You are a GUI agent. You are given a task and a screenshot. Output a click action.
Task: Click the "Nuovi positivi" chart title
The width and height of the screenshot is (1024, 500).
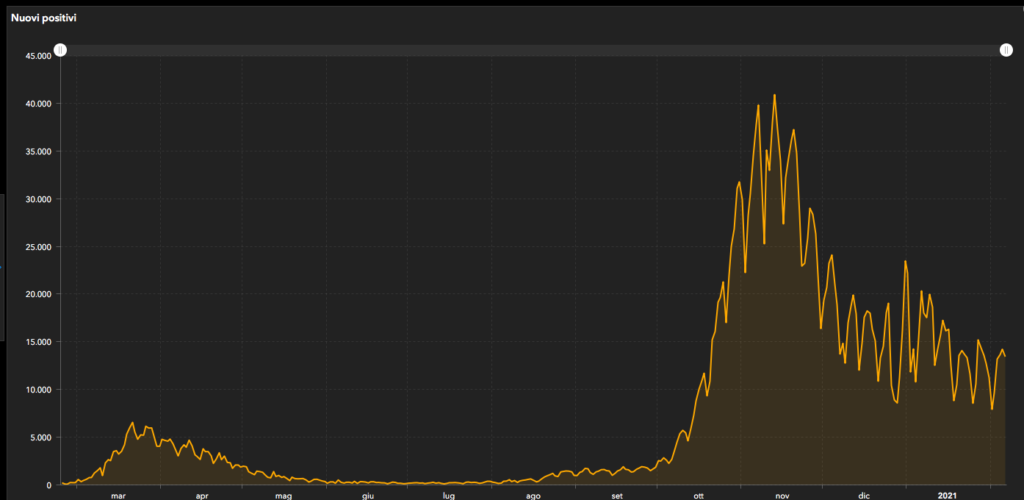tap(44, 18)
